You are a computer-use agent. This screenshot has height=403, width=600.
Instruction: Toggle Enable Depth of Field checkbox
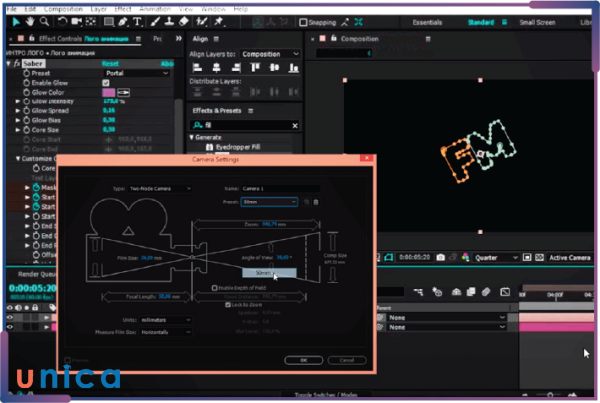click(214, 287)
